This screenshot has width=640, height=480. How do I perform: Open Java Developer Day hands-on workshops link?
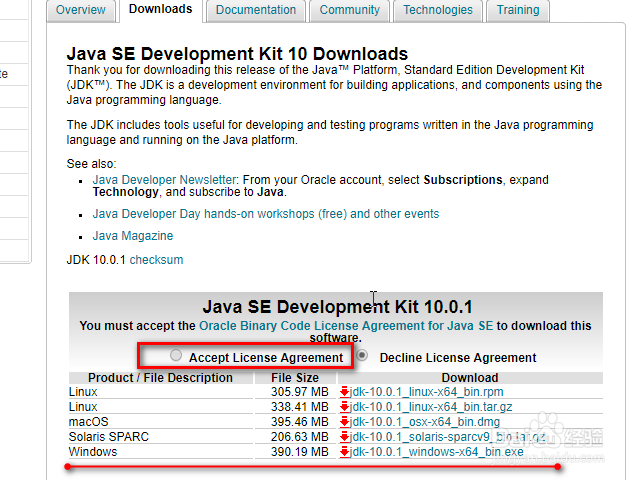pyautogui.click(x=266, y=214)
